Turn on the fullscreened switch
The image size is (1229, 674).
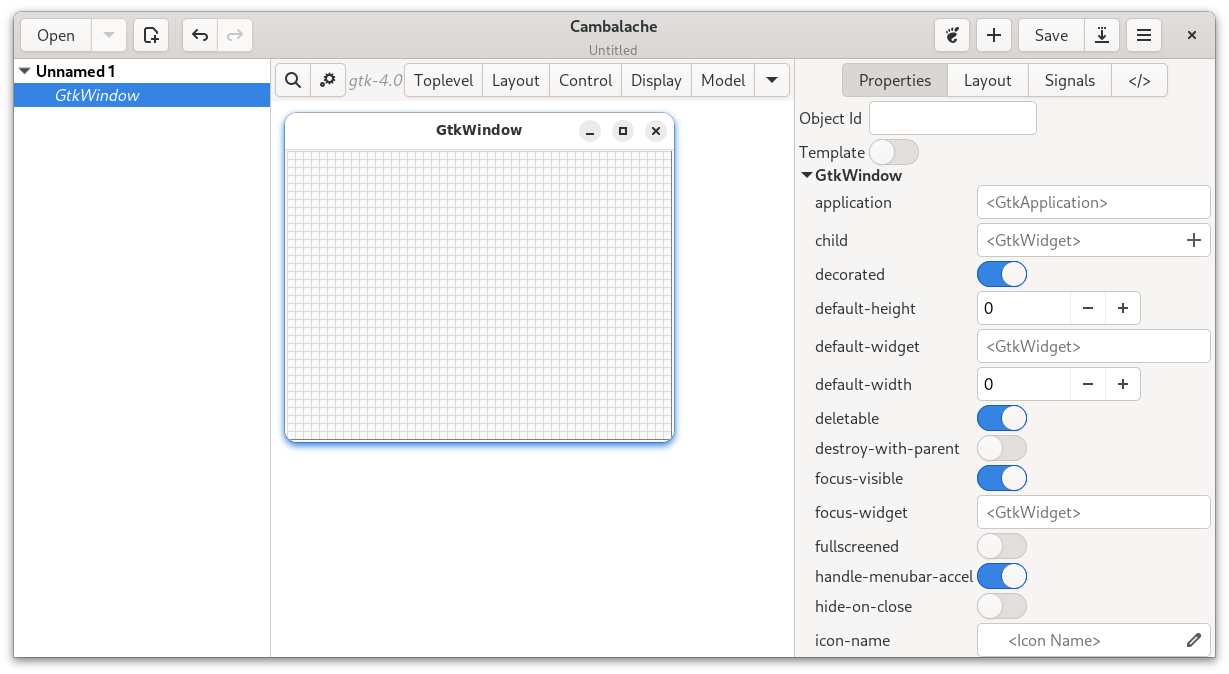point(1001,546)
